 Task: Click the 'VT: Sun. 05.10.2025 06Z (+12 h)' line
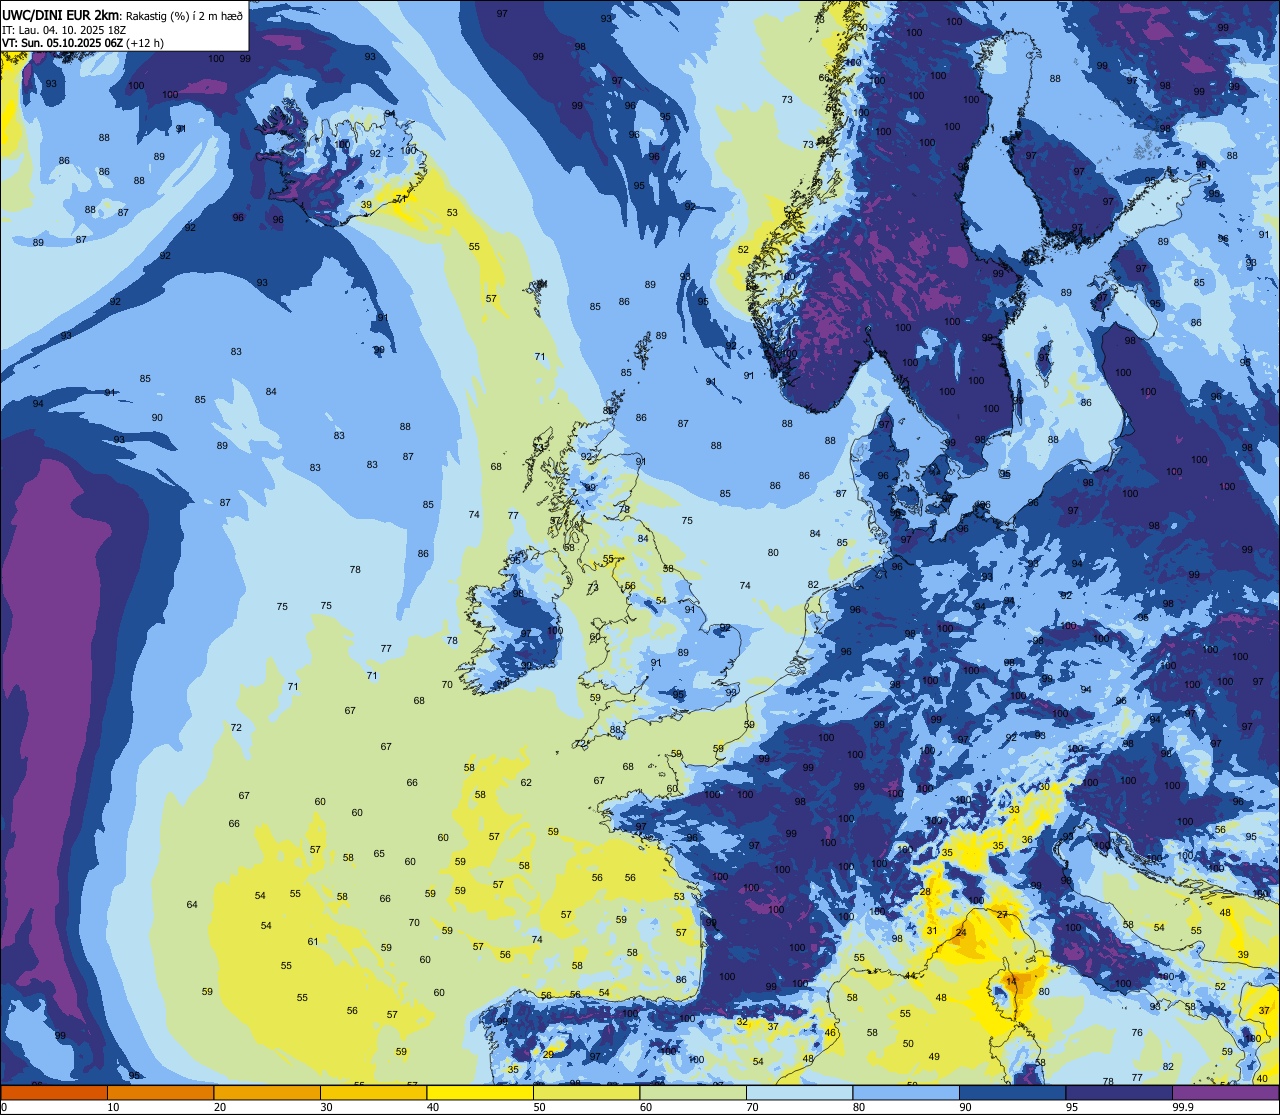[x=83, y=43]
